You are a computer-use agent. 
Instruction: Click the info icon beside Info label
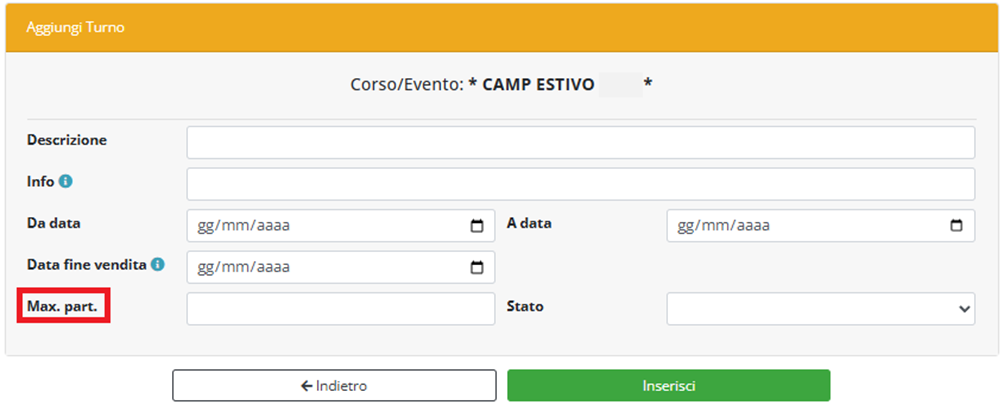65,182
